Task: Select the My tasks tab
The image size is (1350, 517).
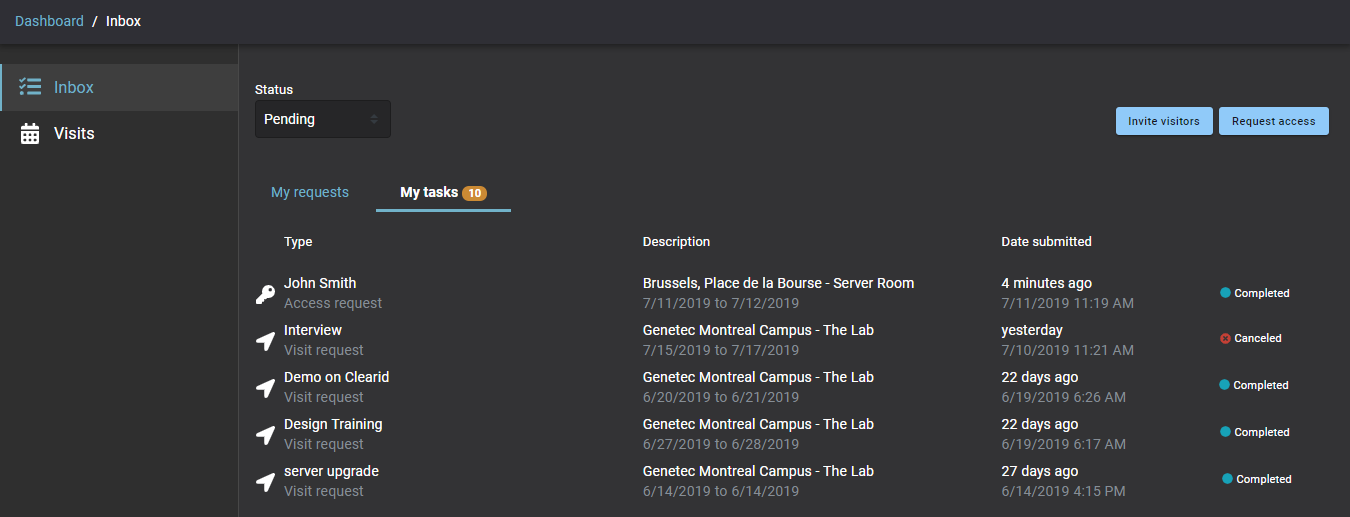Action: pyautogui.click(x=429, y=192)
